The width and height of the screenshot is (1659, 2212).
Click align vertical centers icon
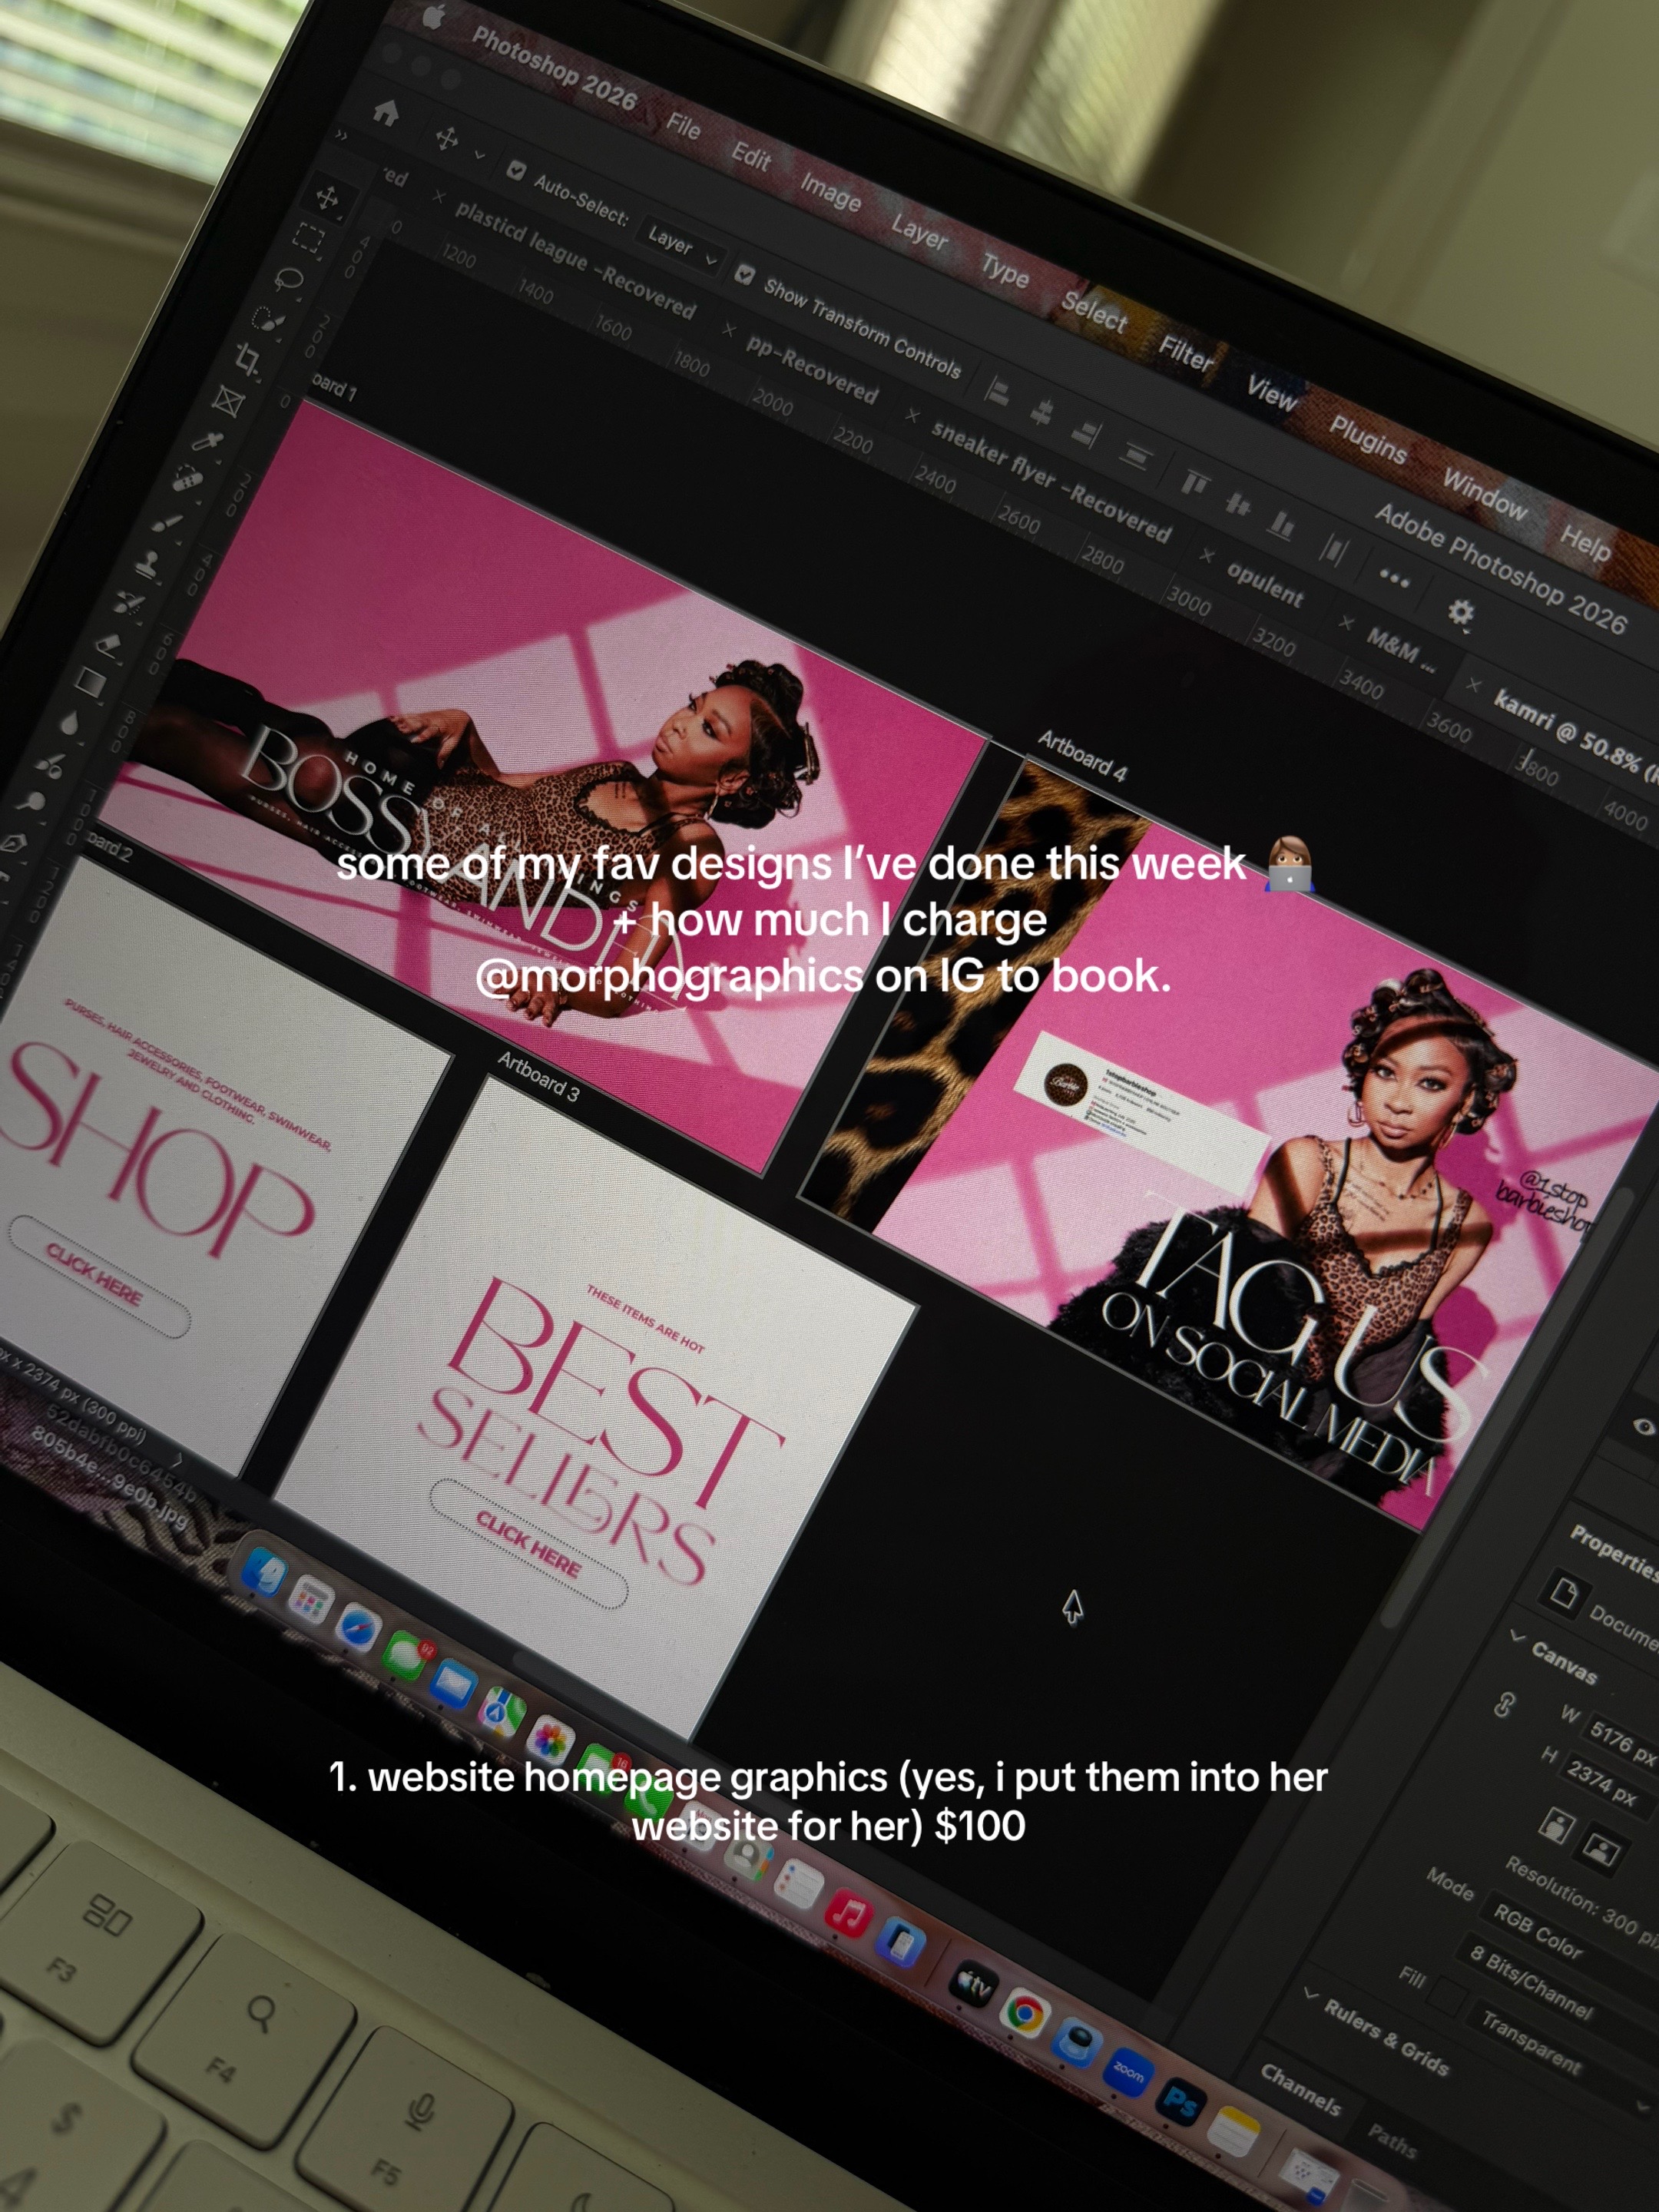pos(1238,504)
